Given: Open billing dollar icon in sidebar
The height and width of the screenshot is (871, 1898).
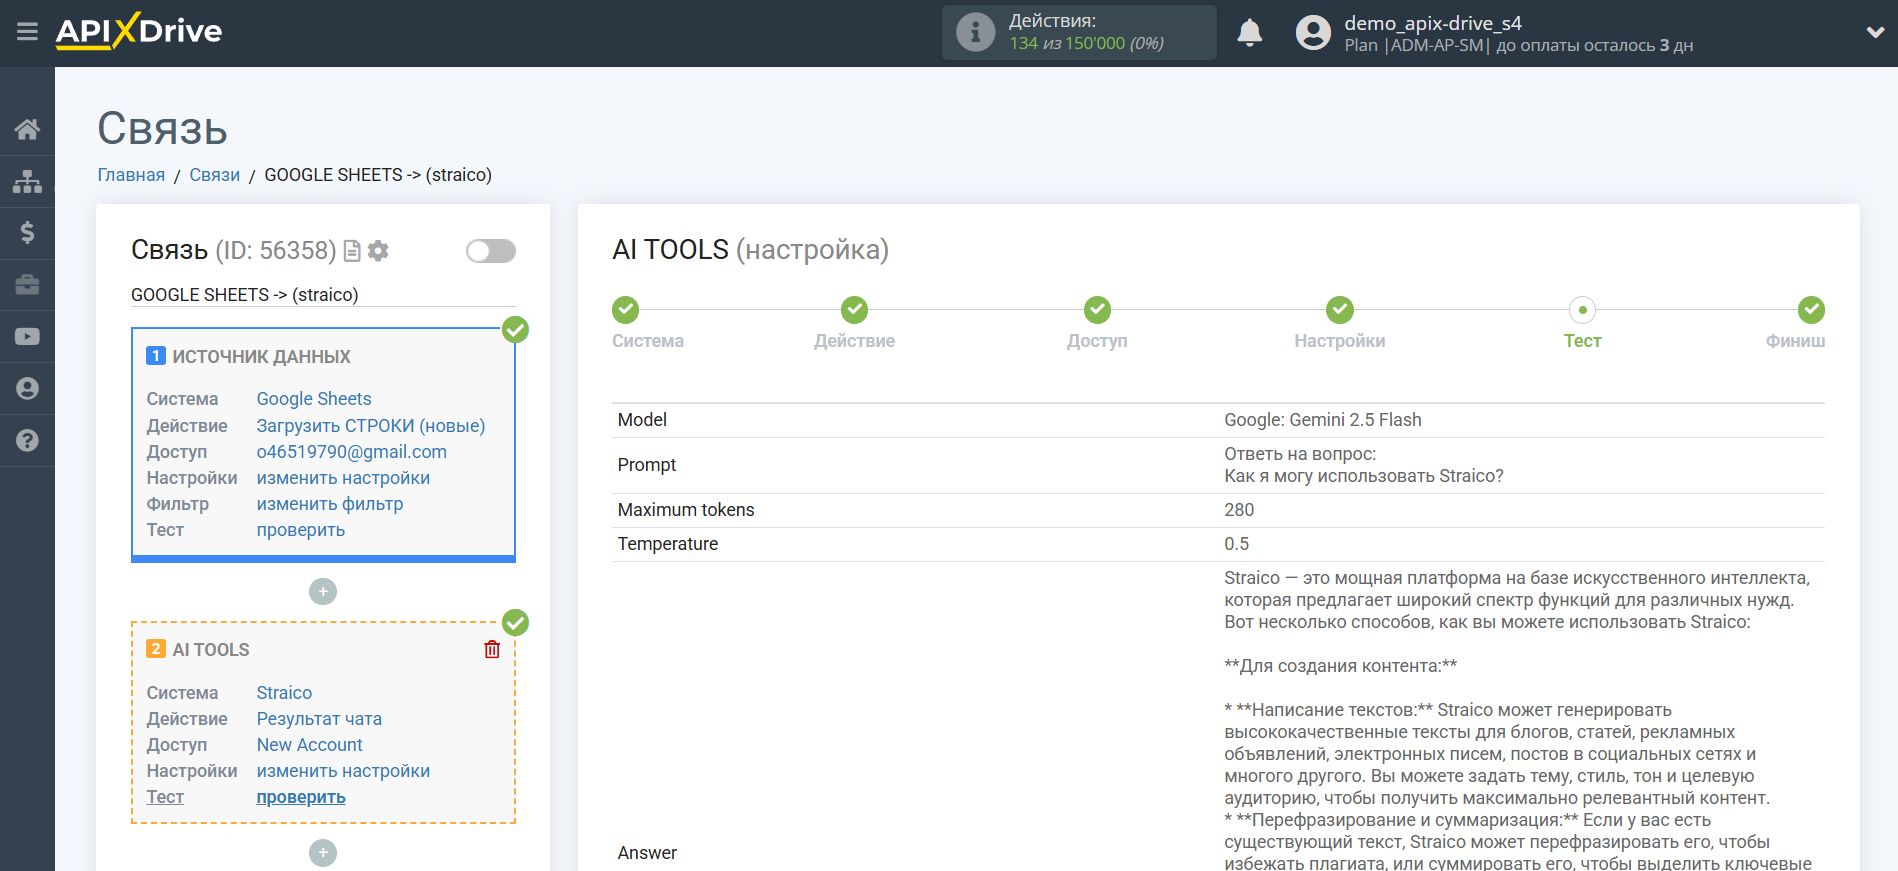Looking at the screenshot, I should pos(27,233).
